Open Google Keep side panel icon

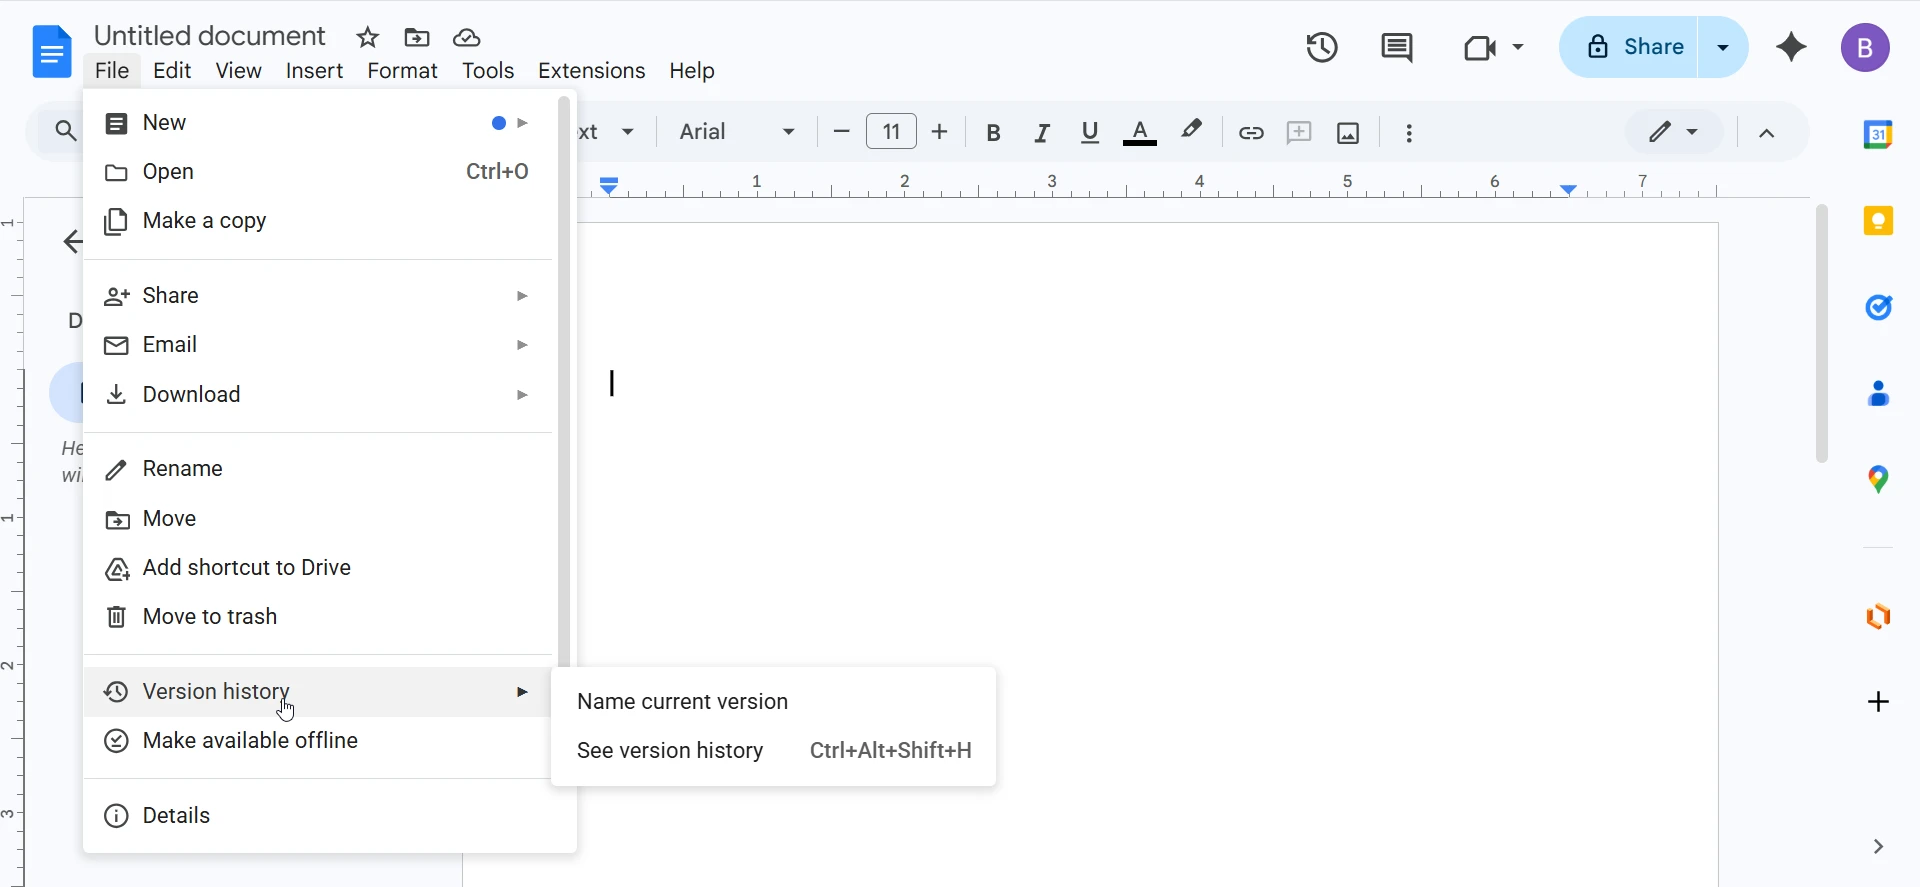pyautogui.click(x=1878, y=221)
